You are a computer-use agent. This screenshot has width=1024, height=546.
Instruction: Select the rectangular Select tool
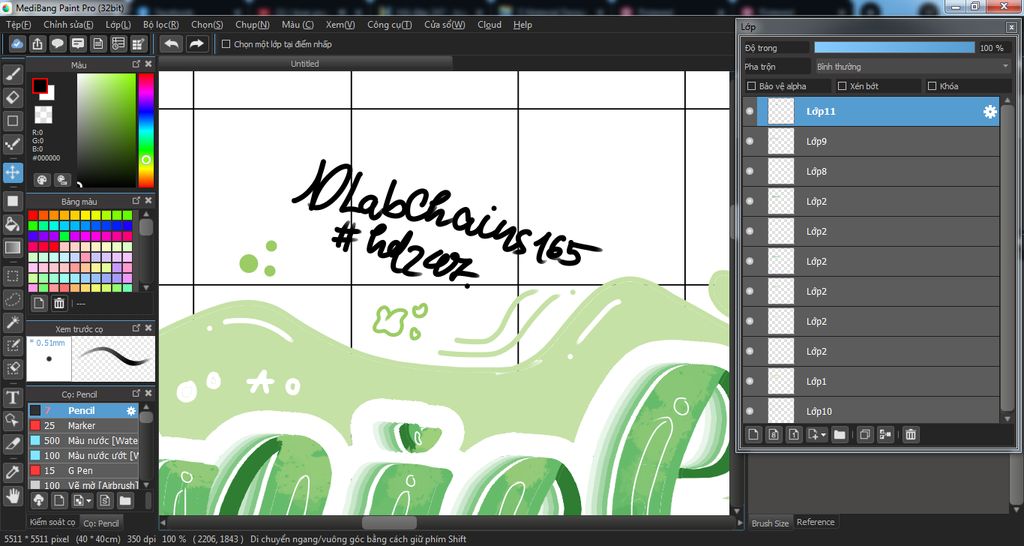(12, 276)
